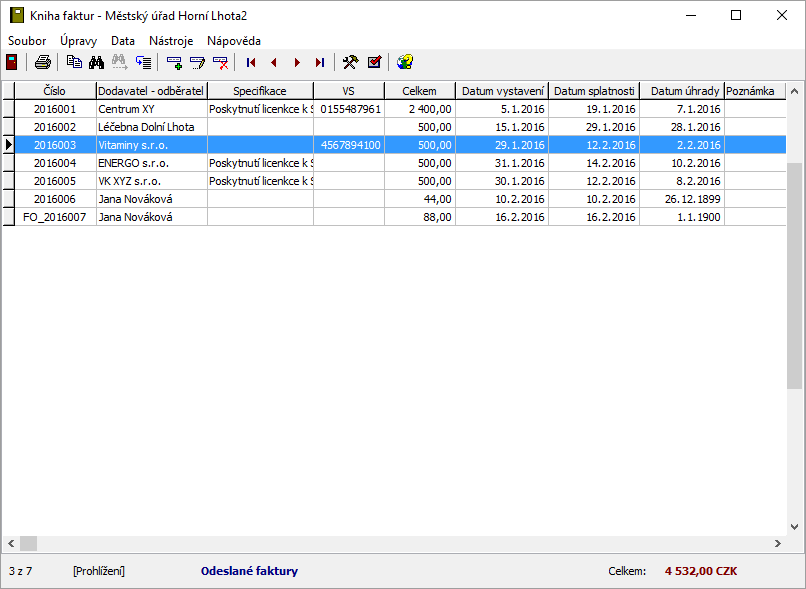Click the red door exit icon
Screen dimensions: 806x589
[12, 62]
